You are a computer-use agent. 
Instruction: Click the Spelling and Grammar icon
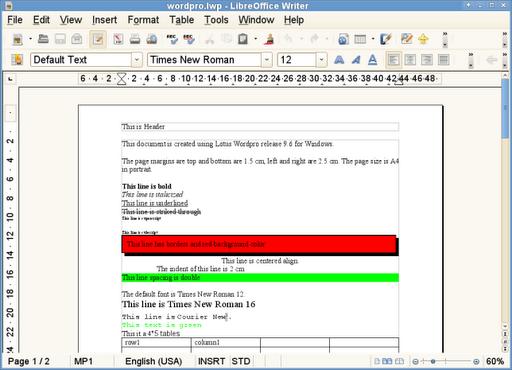pos(172,39)
